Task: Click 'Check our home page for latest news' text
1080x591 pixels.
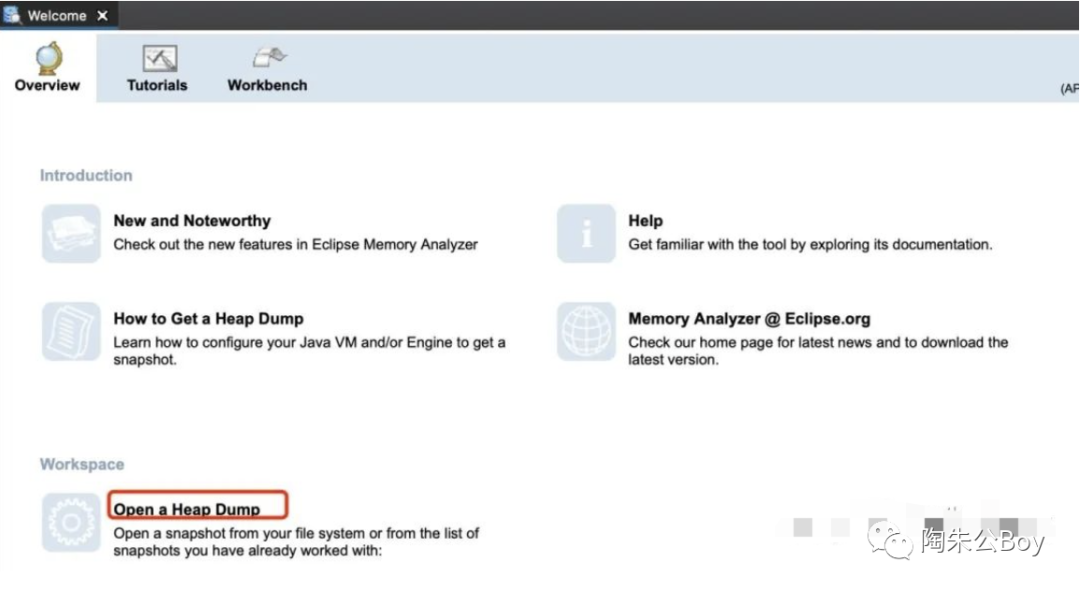Action: pyautogui.click(x=818, y=351)
